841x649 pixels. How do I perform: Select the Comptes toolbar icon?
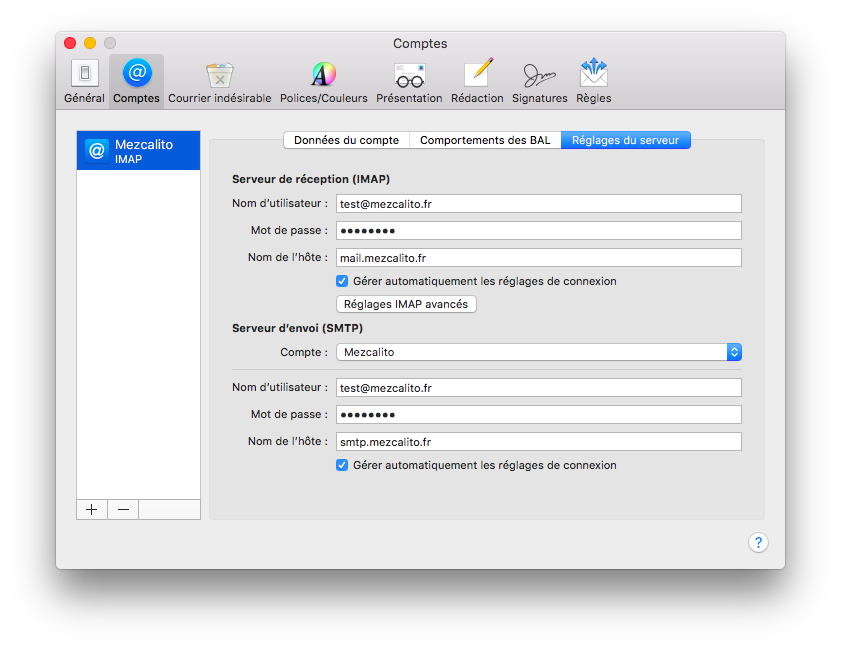[136, 80]
